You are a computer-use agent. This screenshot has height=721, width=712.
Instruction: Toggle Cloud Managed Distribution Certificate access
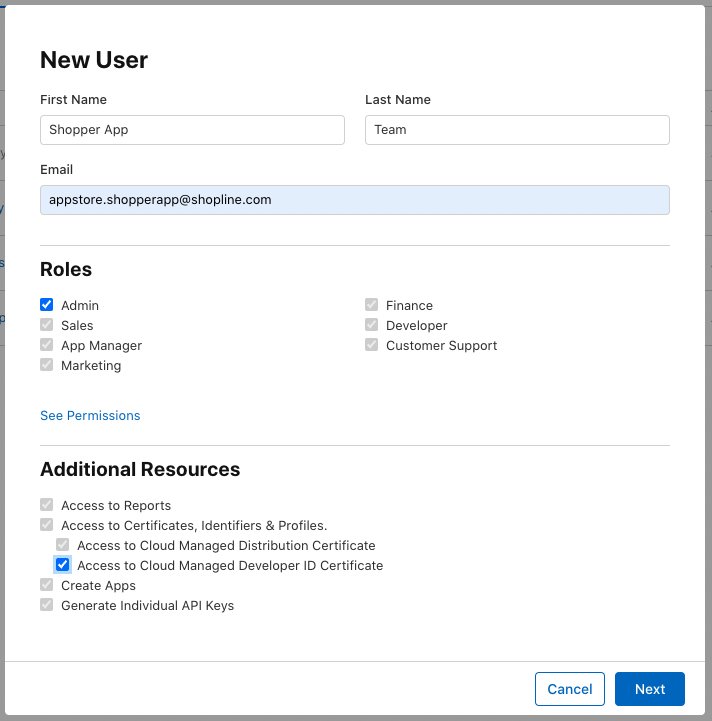click(63, 545)
